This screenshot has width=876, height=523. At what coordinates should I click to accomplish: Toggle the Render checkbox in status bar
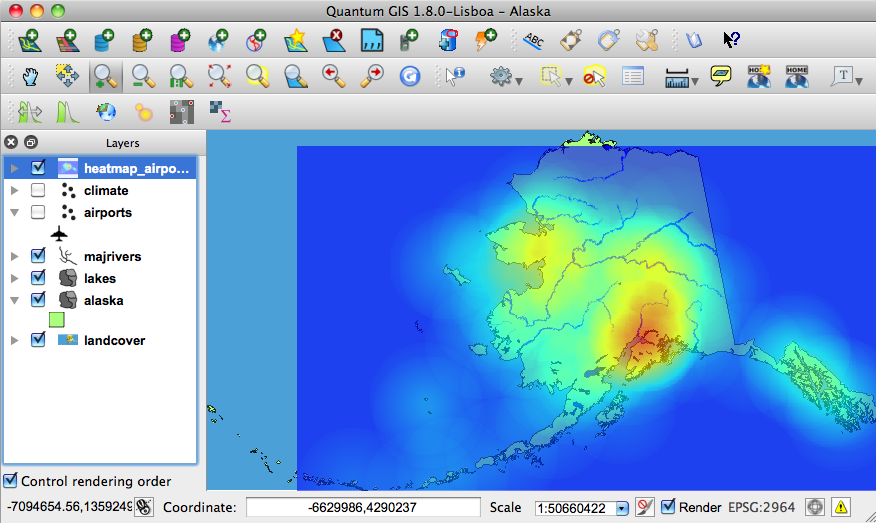pos(668,507)
